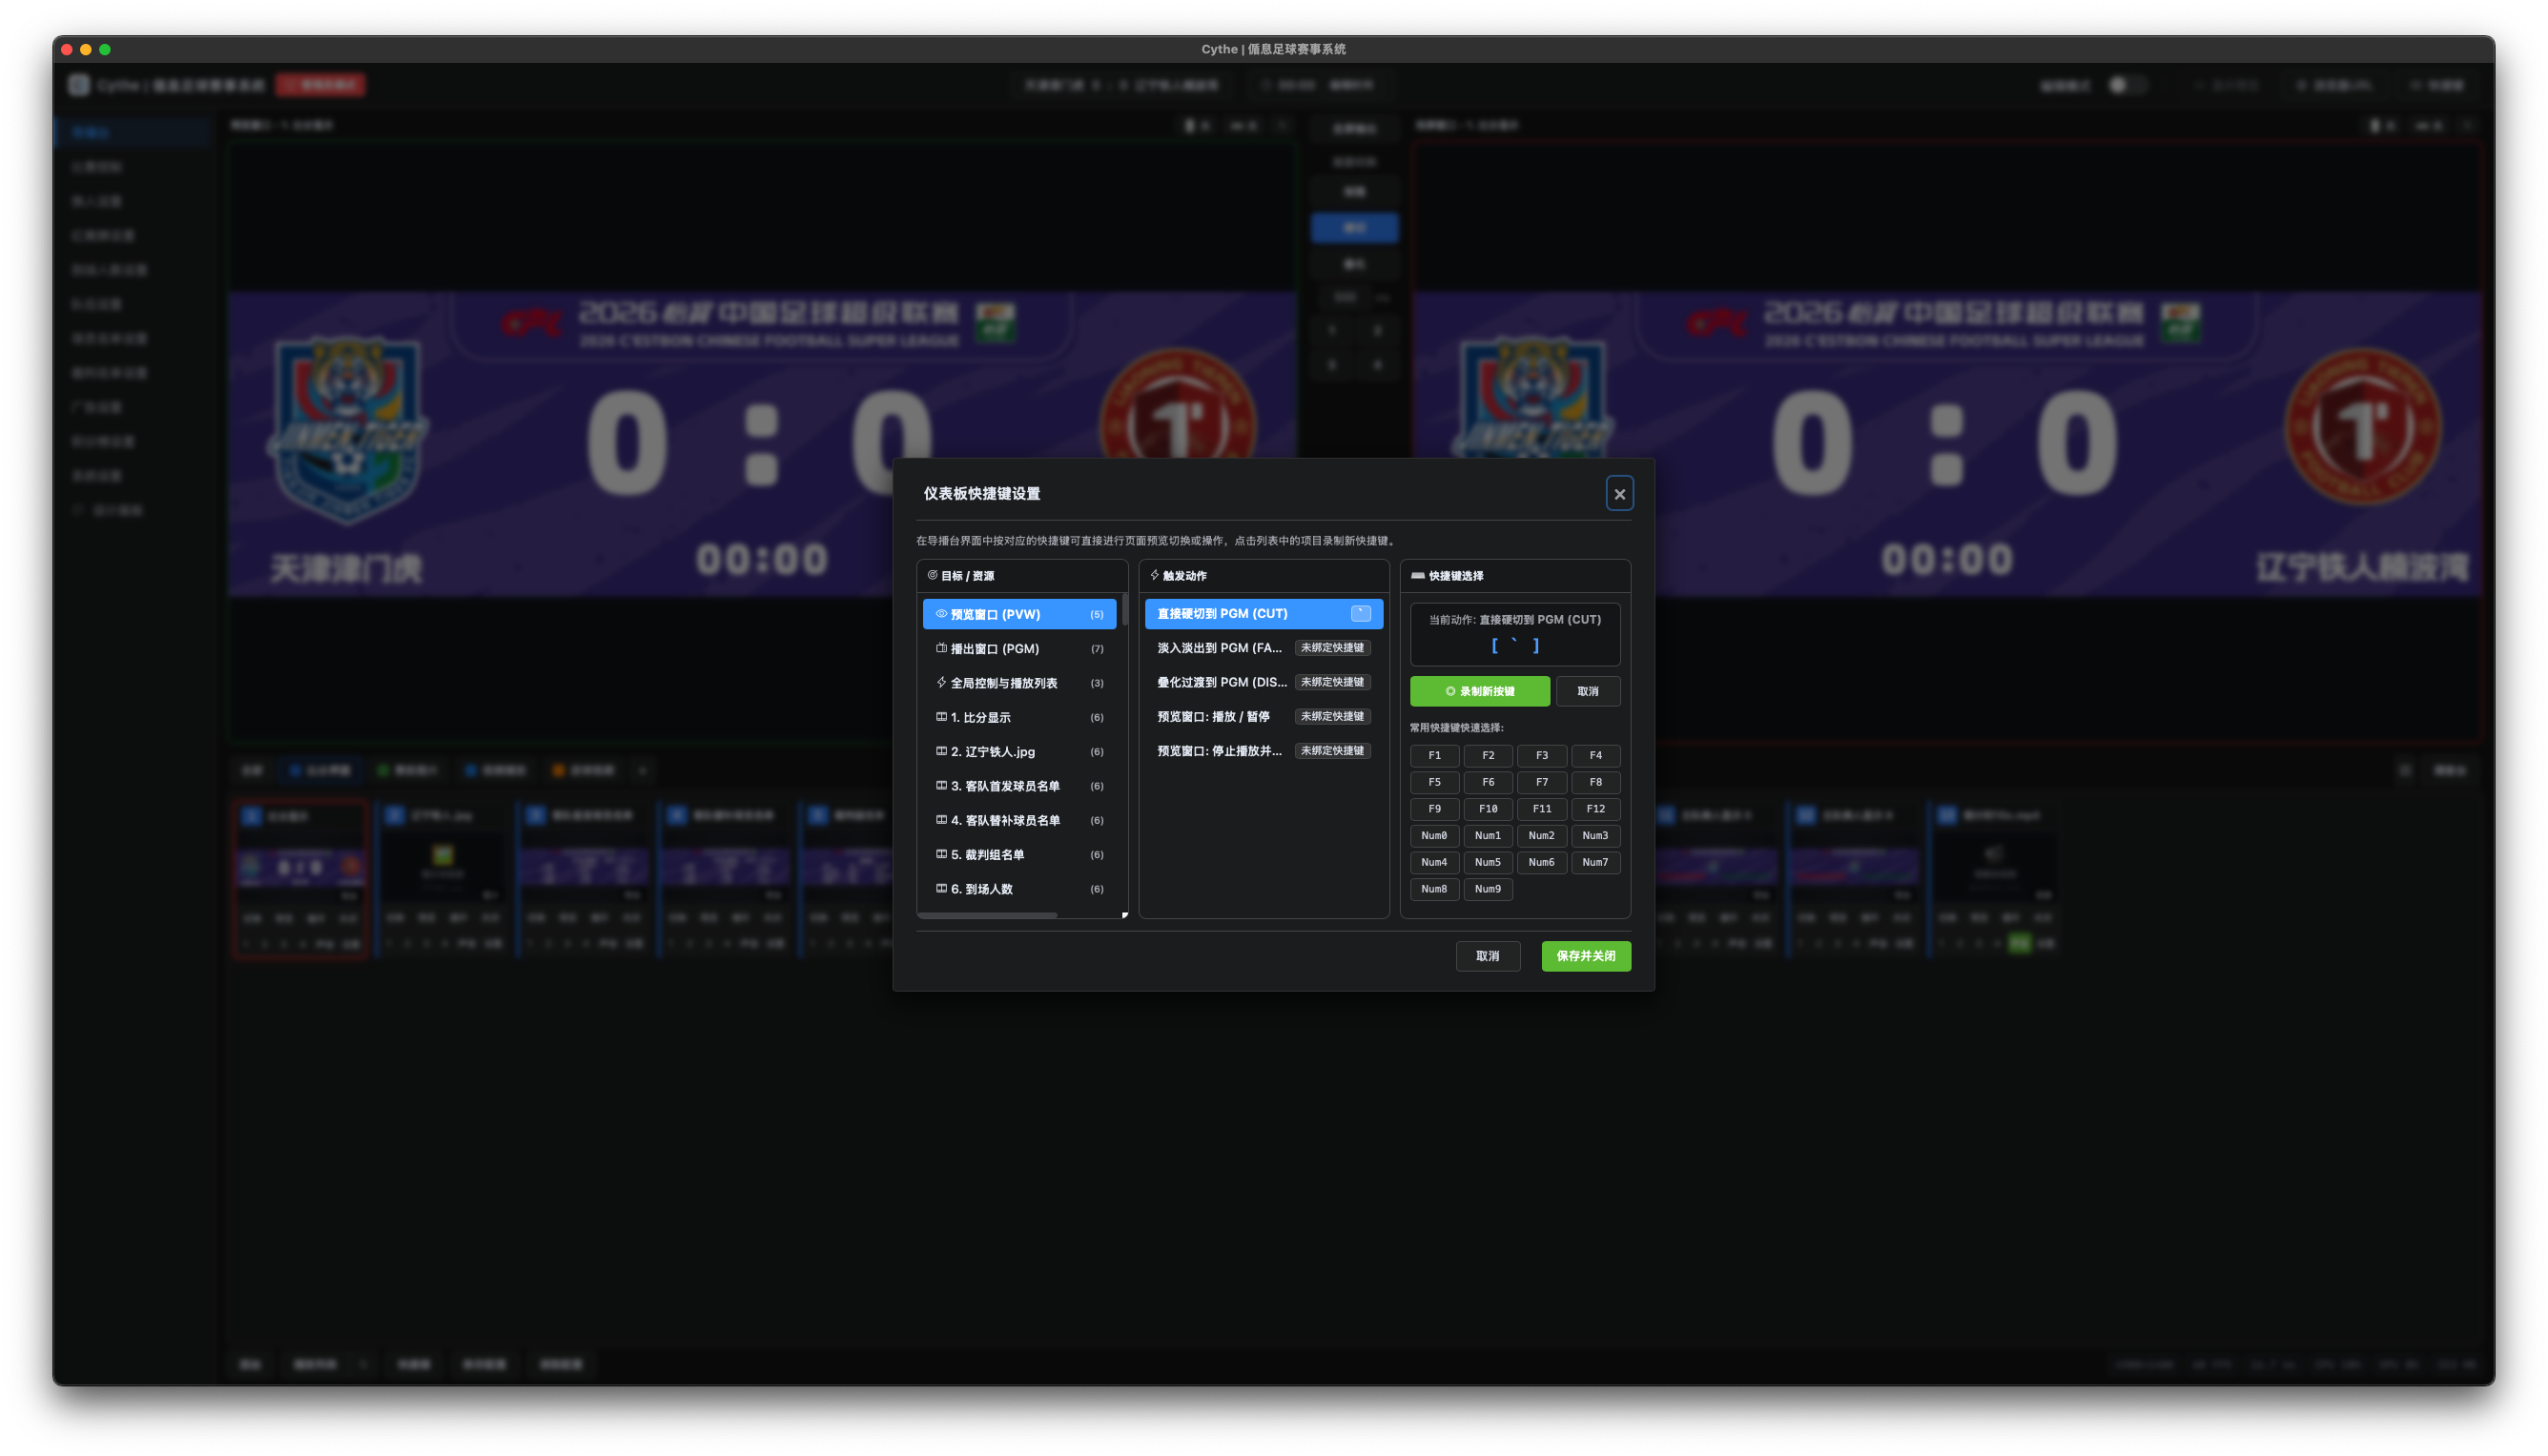Select the 3. 客队首发球员名单 resource
This screenshot has width=2548, height=1456.
click(x=1019, y=786)
